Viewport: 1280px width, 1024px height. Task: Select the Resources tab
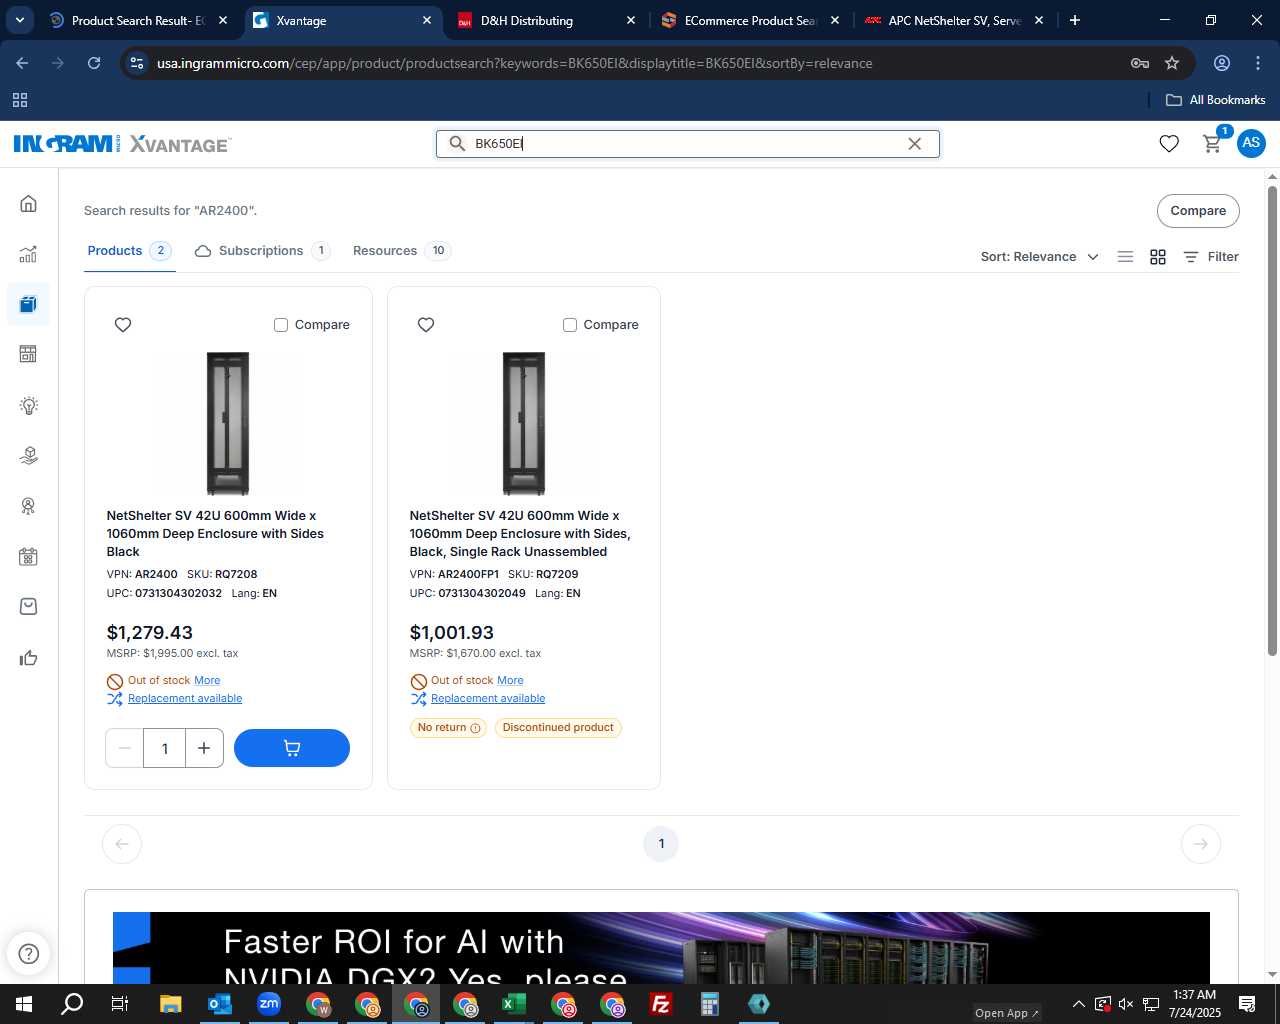pyautogui.click(x=401, y=251)
